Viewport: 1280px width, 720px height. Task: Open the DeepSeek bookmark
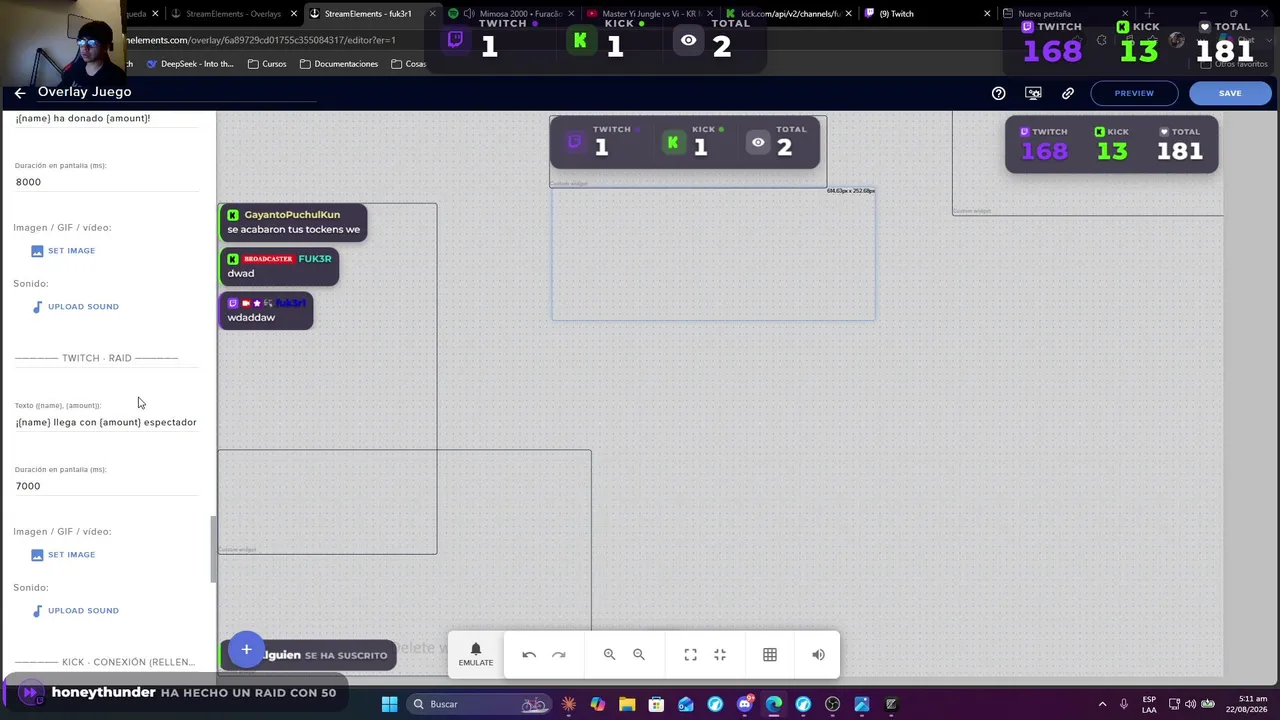tap(190, 64)
